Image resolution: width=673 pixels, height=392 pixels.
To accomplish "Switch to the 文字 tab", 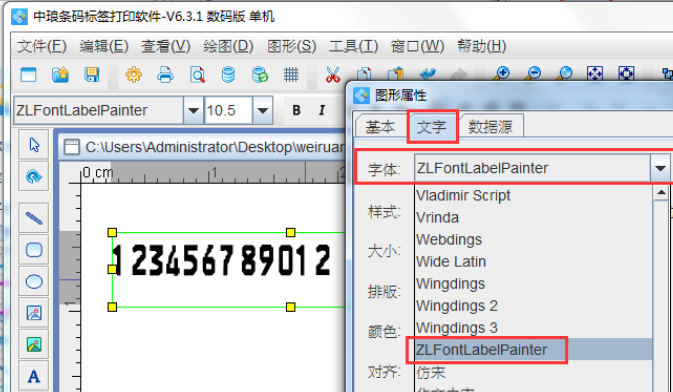I will [x=432, y=127].
